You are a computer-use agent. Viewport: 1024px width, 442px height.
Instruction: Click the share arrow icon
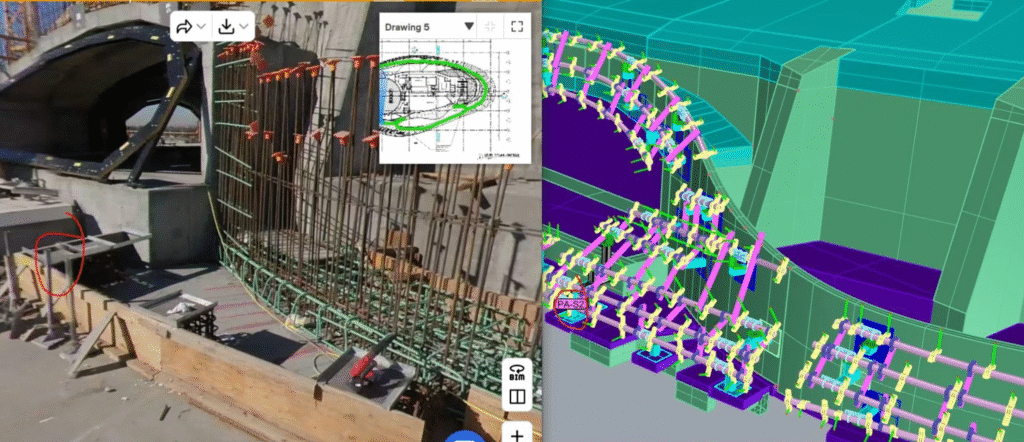click(x=184, y=26)
